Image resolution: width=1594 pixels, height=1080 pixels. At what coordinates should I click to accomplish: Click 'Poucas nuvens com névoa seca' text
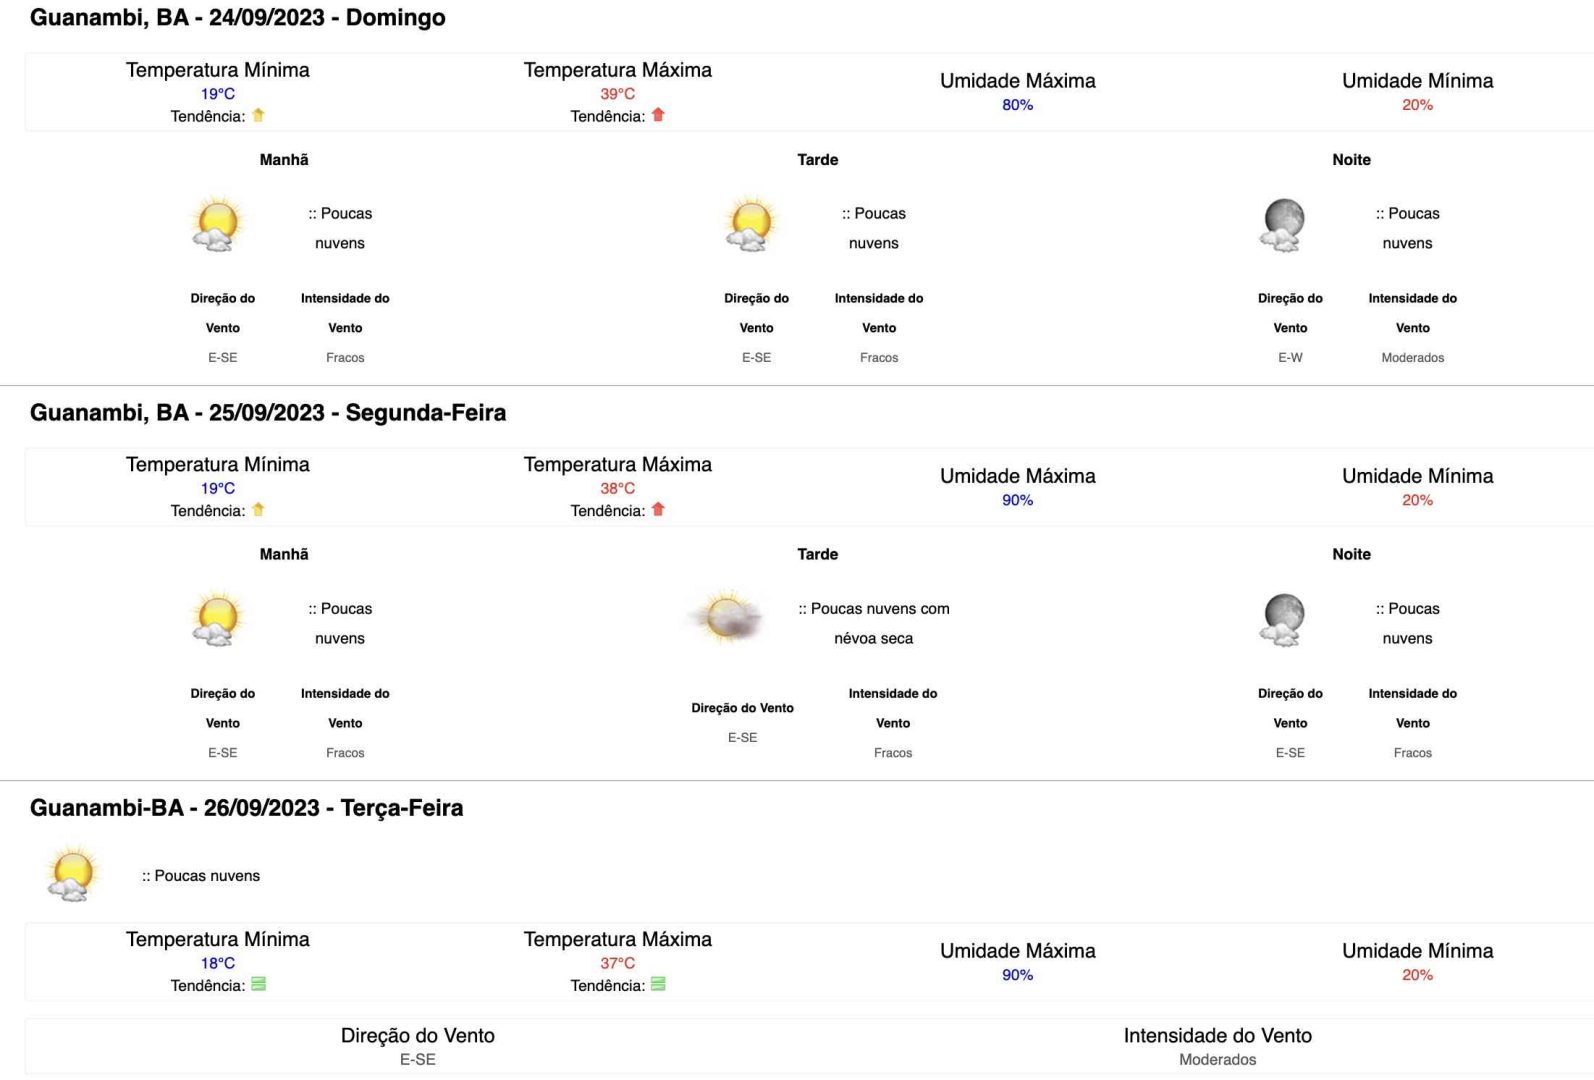pyautogui.click(x=874, y=623)
